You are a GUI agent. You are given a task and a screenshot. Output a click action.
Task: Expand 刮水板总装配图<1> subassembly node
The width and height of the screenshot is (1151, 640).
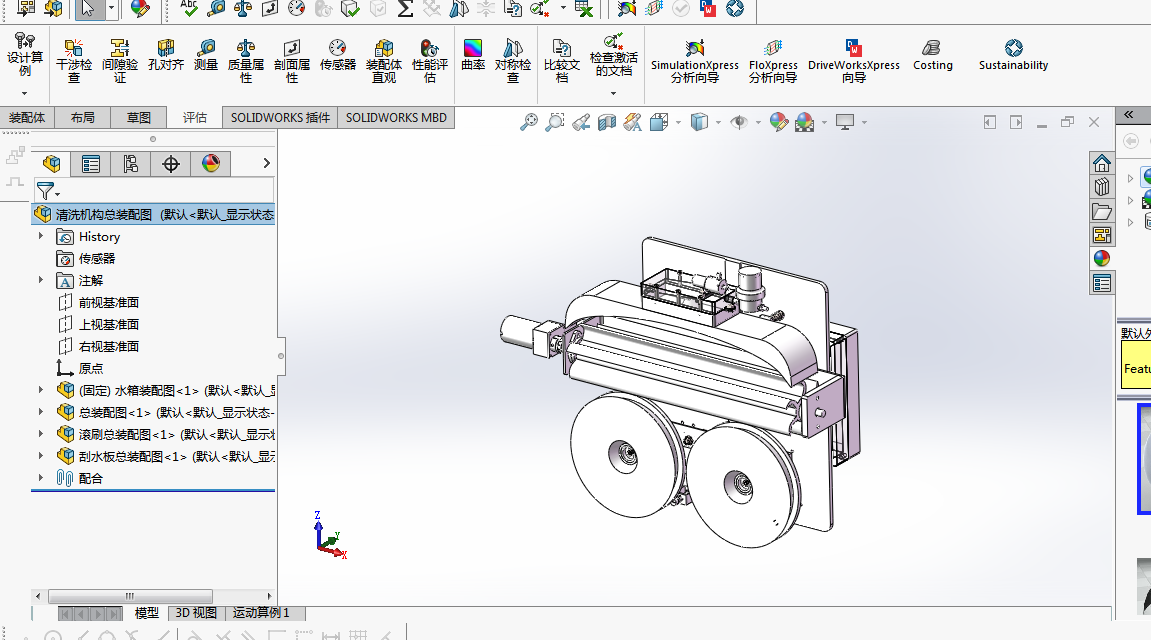tap(41, 456)
